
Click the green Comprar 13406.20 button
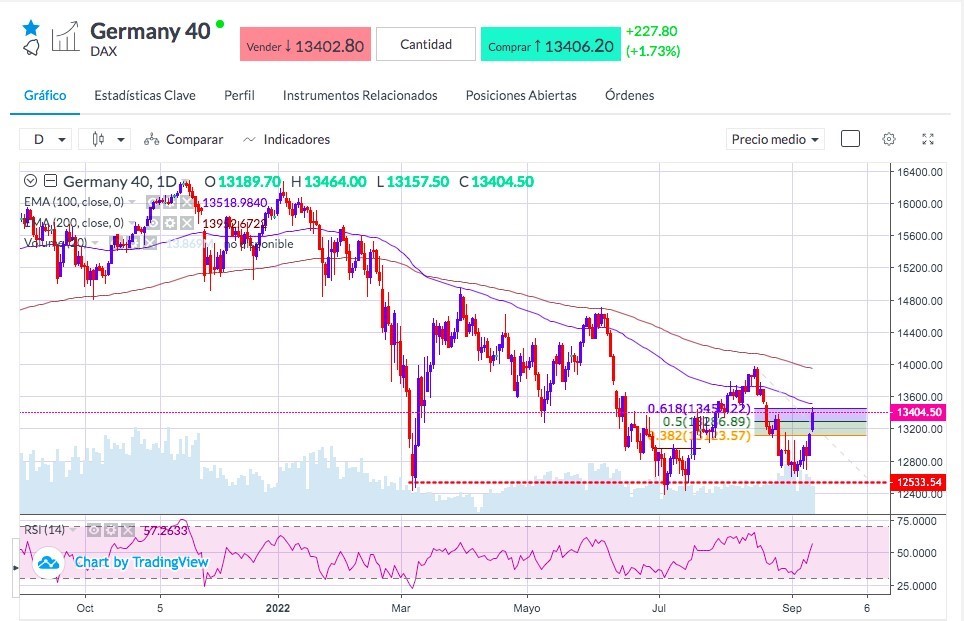(x=550, y=44)
